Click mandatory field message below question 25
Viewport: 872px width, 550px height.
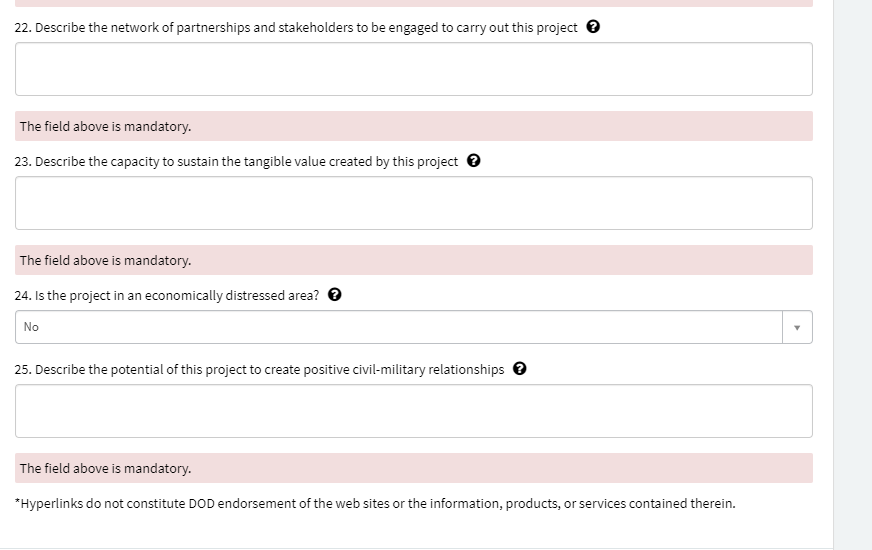105,468
